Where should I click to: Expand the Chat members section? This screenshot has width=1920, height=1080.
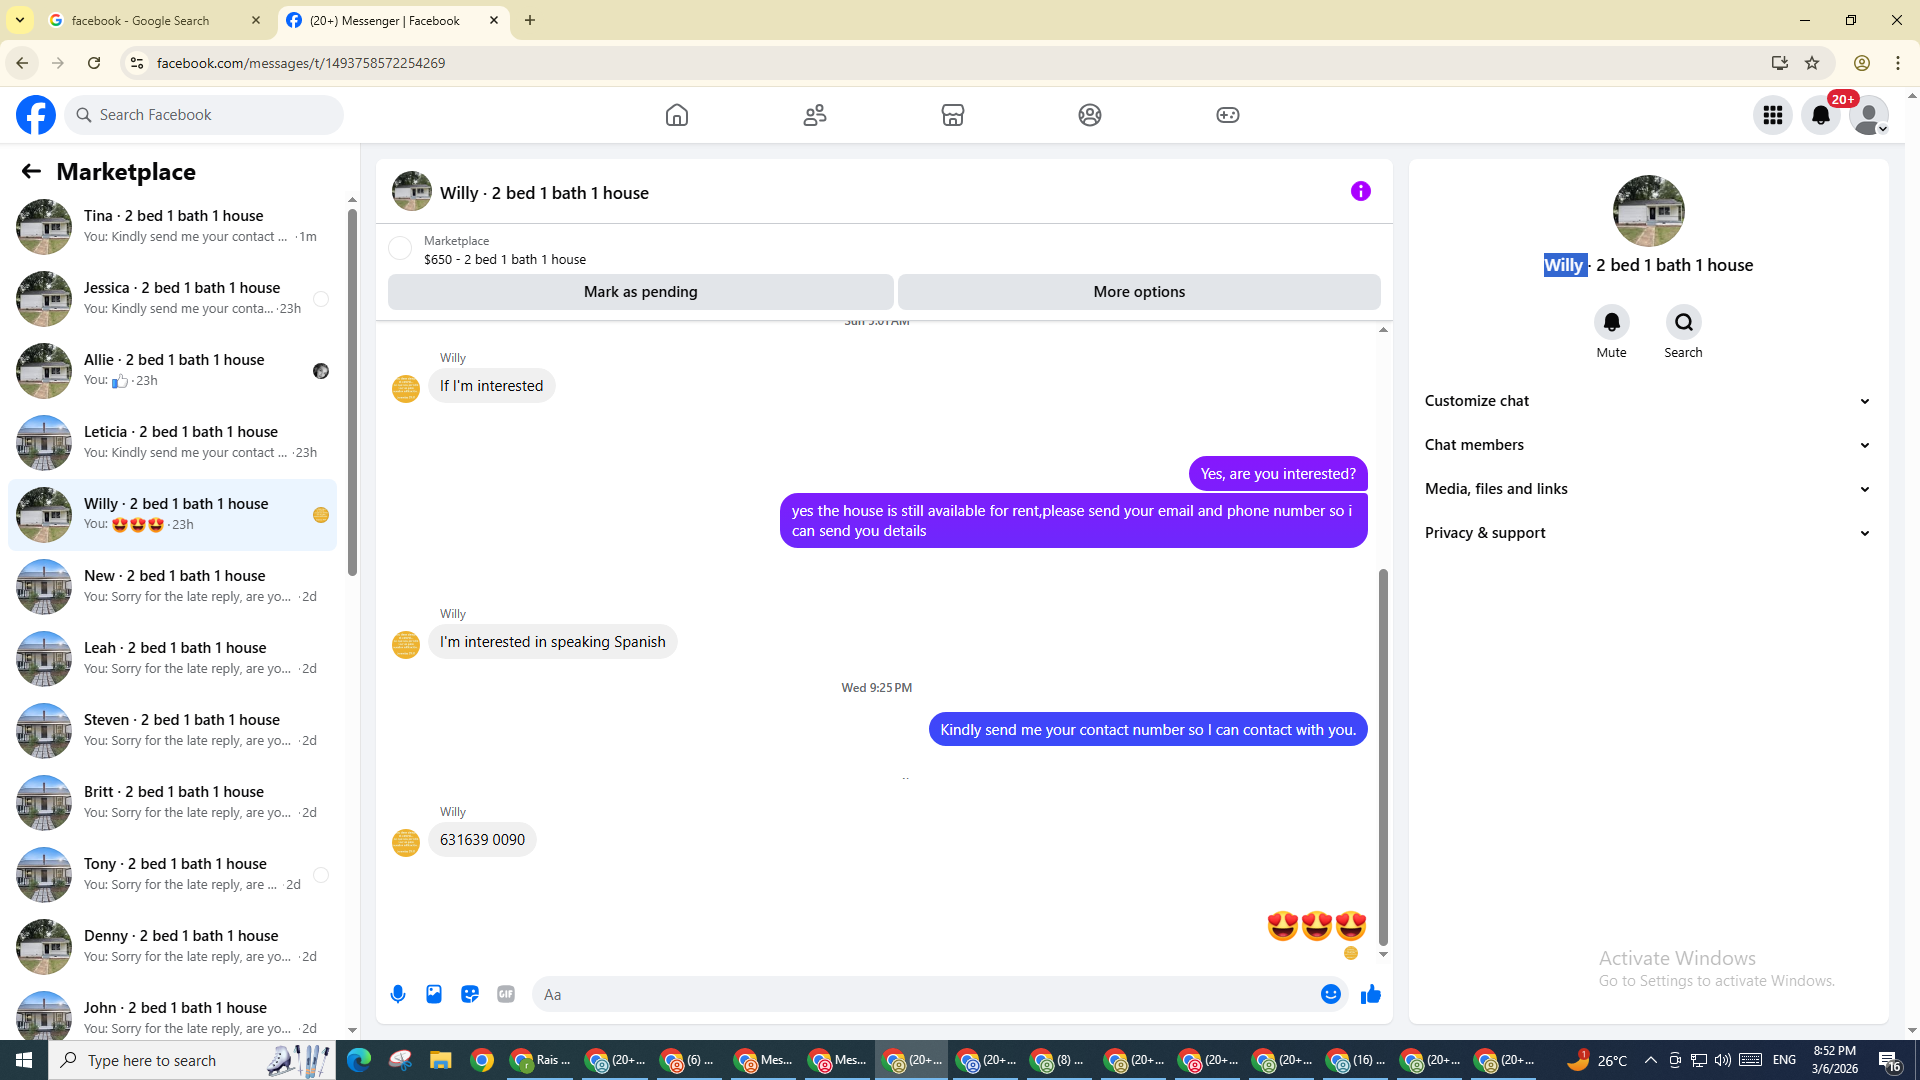coord(1647,445)
